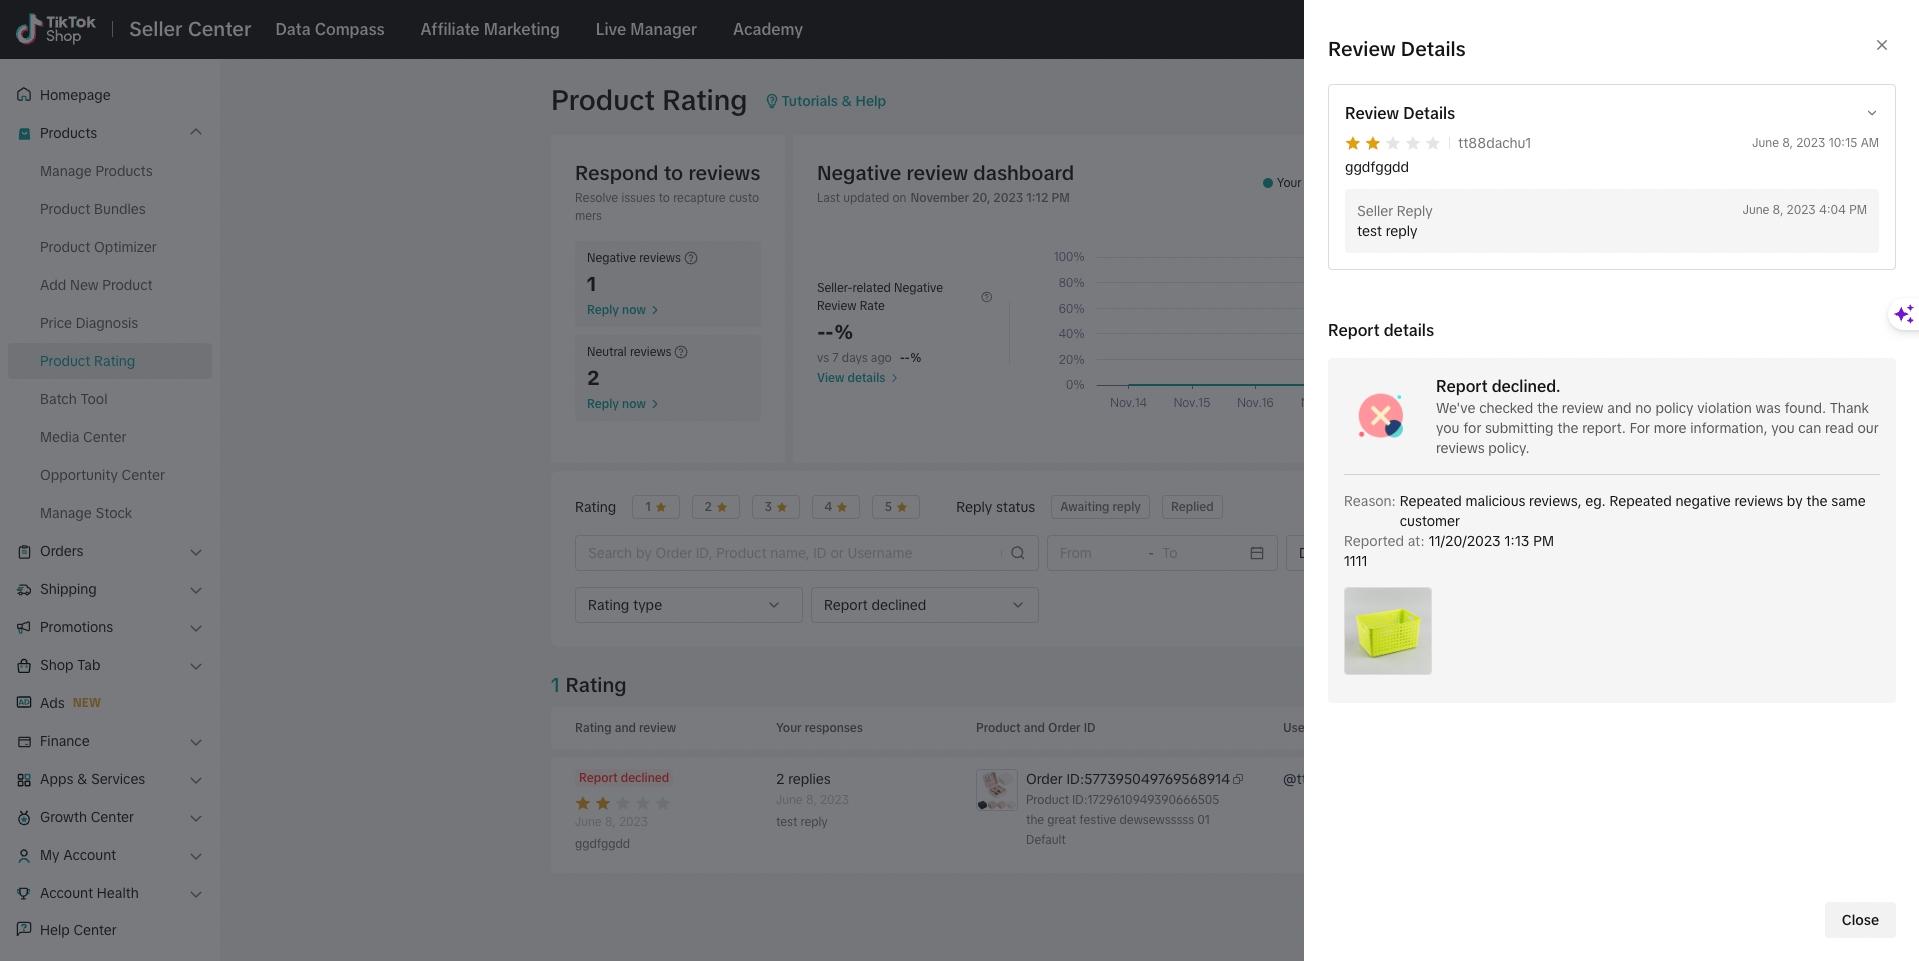The image size is (1919, 961).
Task: Click info icon beside Neutral reviews
Action: tap(681, 352)
